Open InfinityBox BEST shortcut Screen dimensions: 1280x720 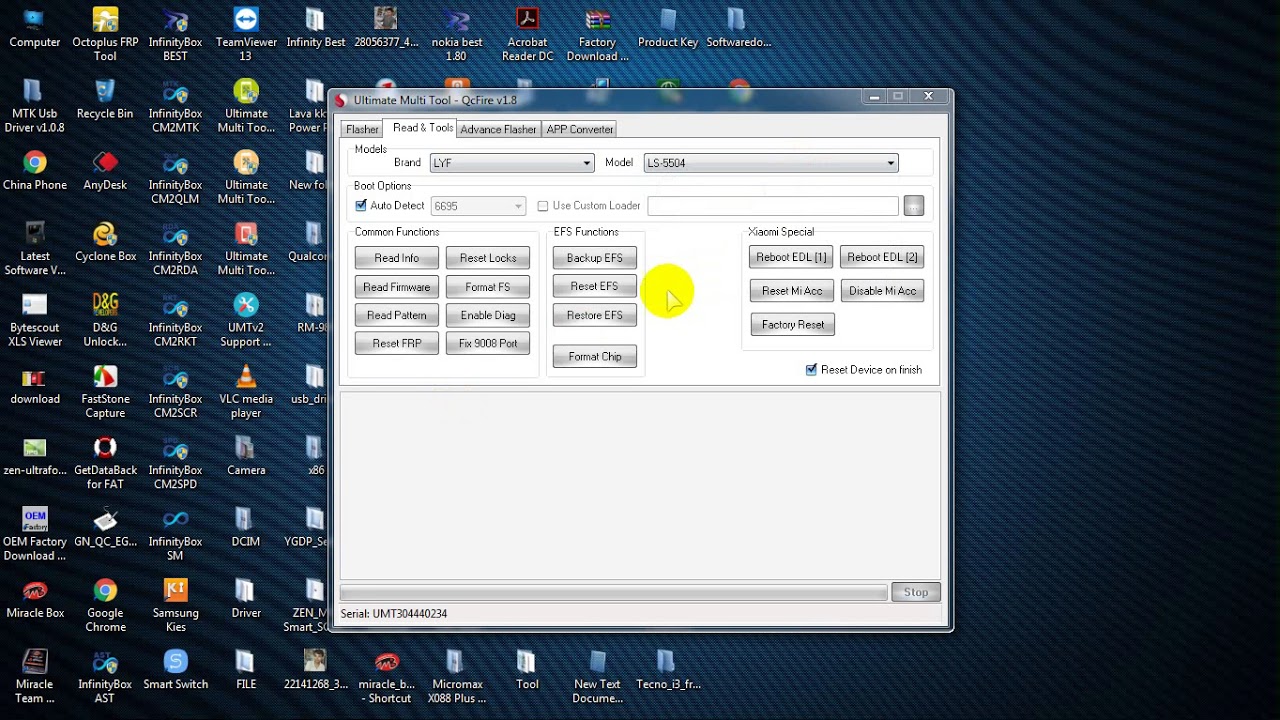pos(175,34)
